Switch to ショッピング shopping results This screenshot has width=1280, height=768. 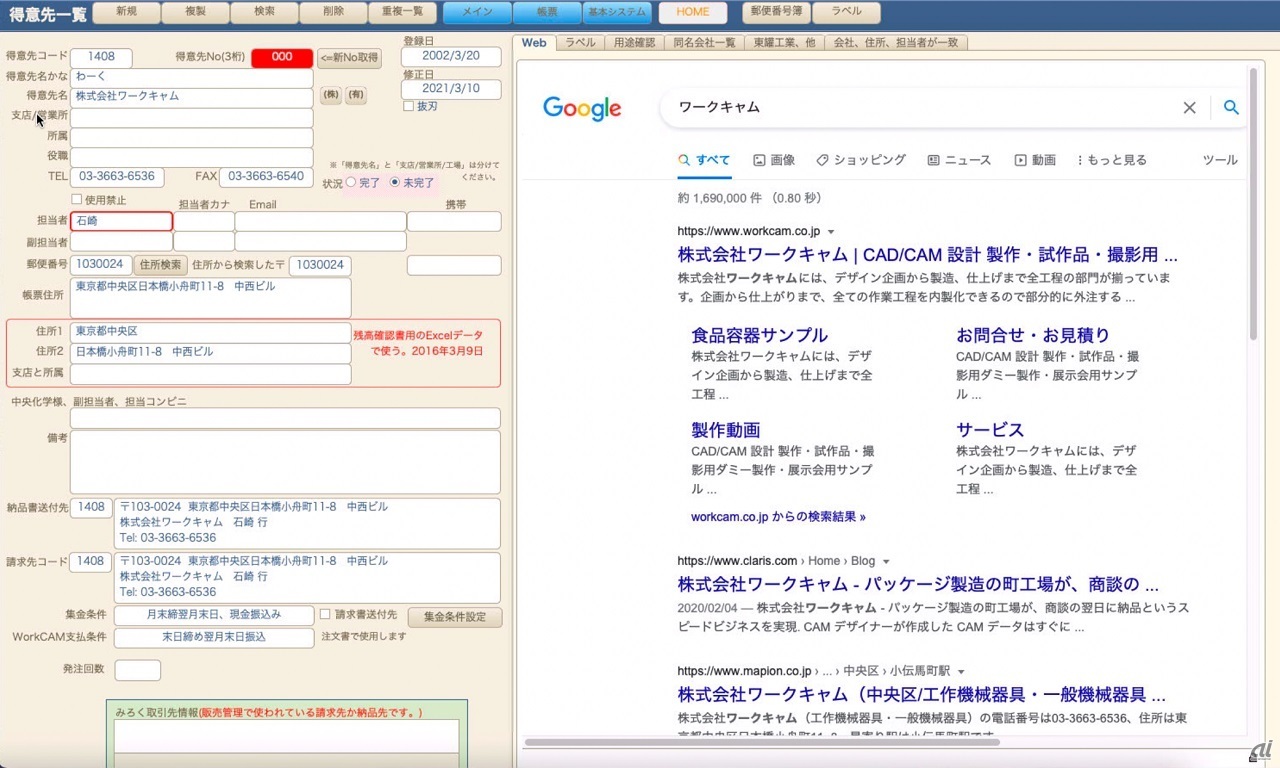point(861,160)
